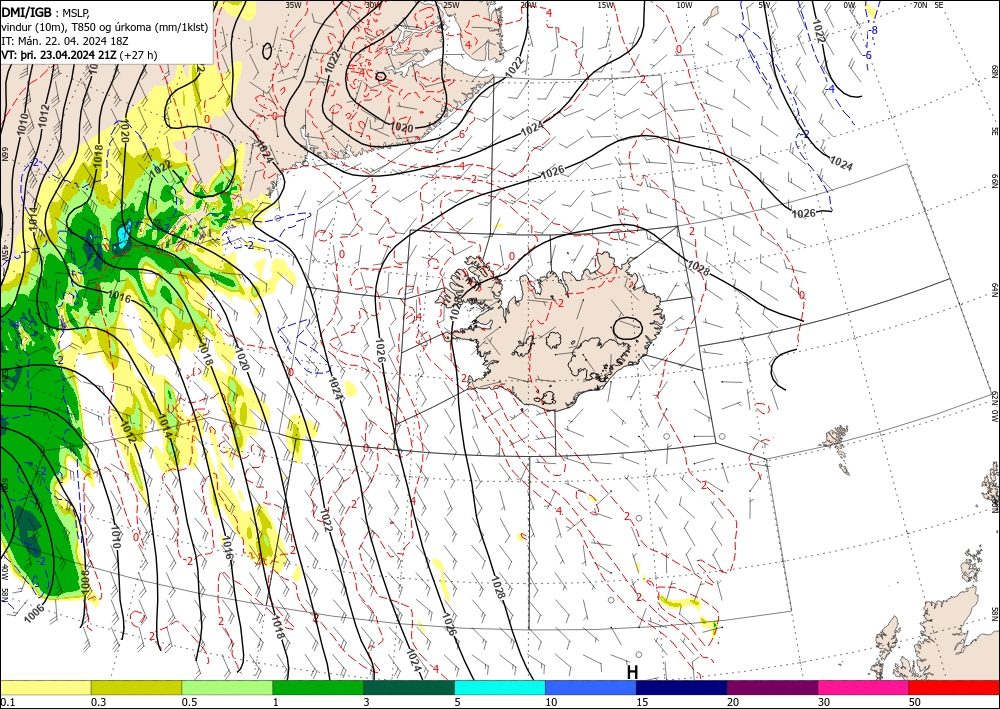1000x709 pixels.
Task: Pick the blue 10–15 mm legend swatch
Action: (591, 688)
